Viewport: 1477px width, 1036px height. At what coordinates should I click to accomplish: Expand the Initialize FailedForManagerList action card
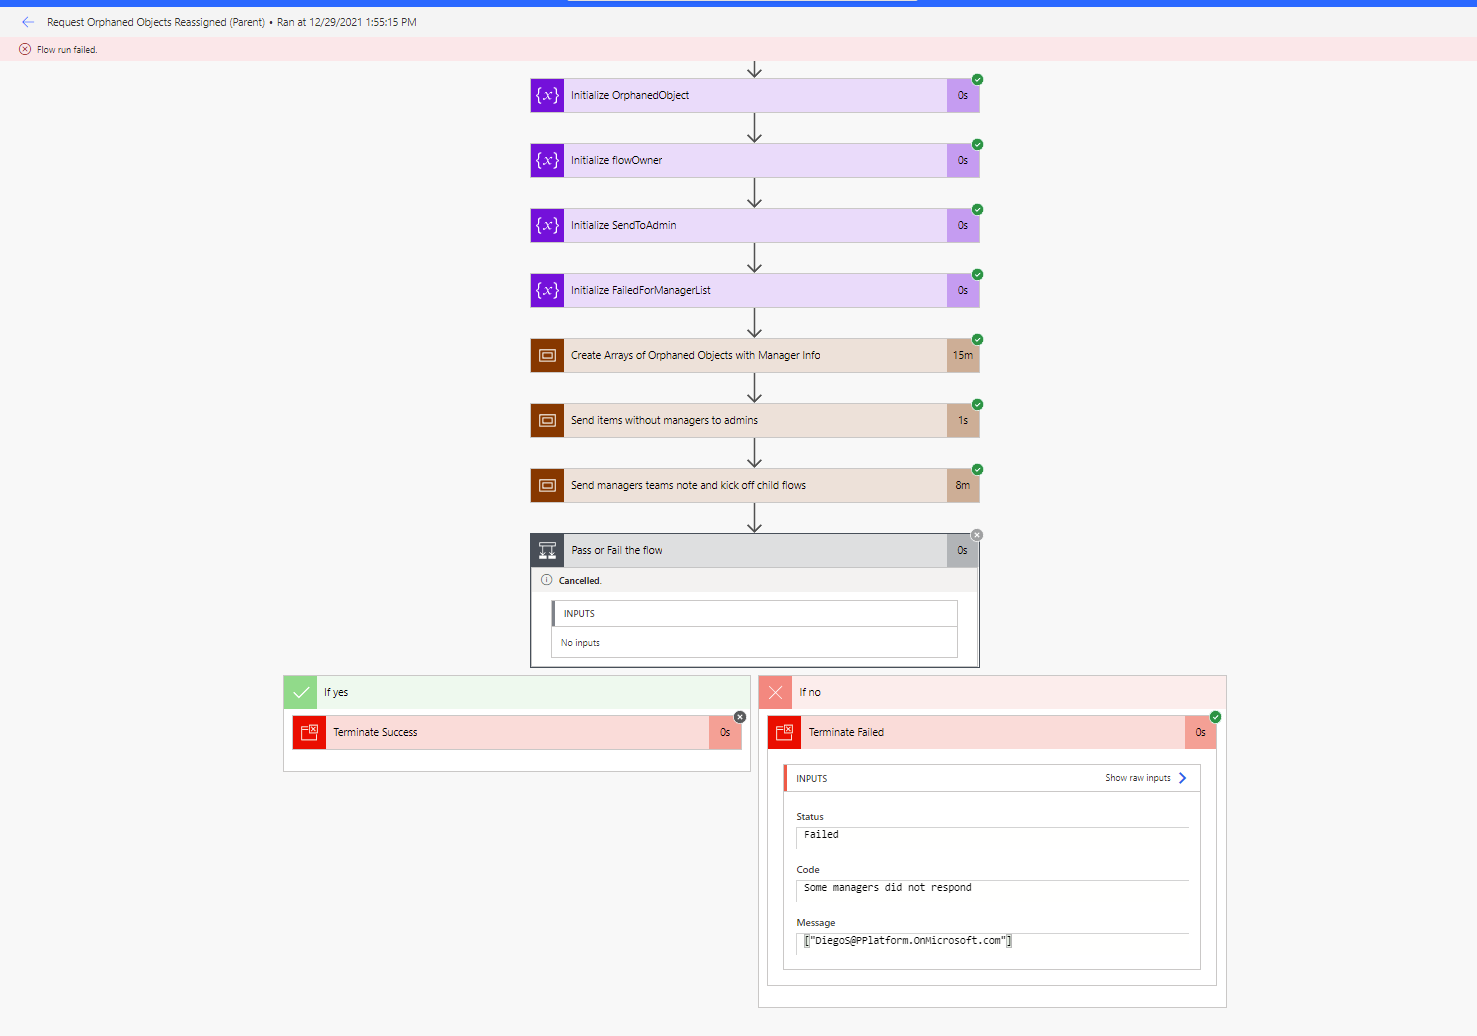click(x=754, y=290)
